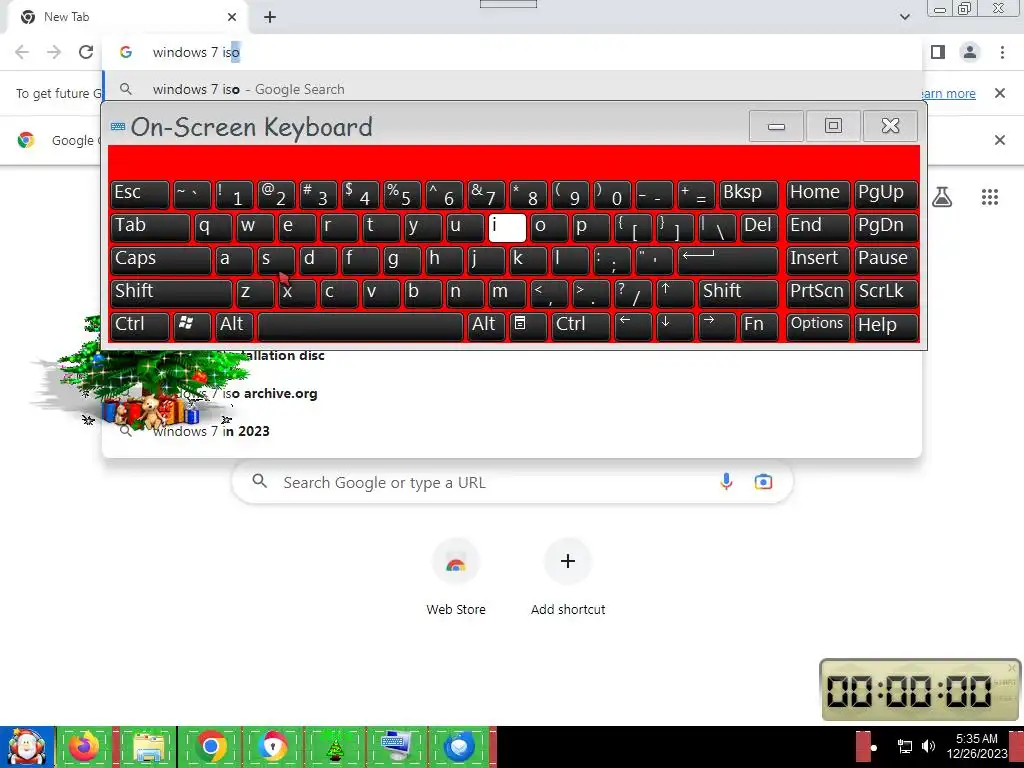The height and width of the screenshot is (768, 1024).
Task: Open the Santa Start button
Action: (x=27, y=747)
